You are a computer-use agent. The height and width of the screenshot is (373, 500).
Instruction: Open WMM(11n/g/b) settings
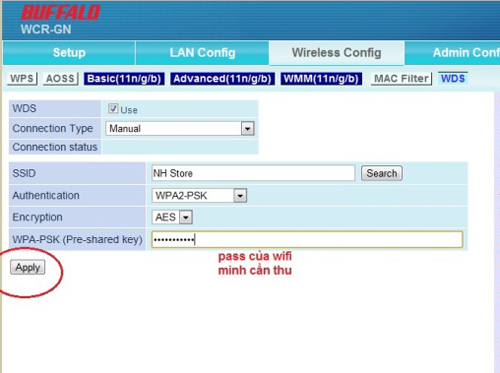click(x=321, y=79)
